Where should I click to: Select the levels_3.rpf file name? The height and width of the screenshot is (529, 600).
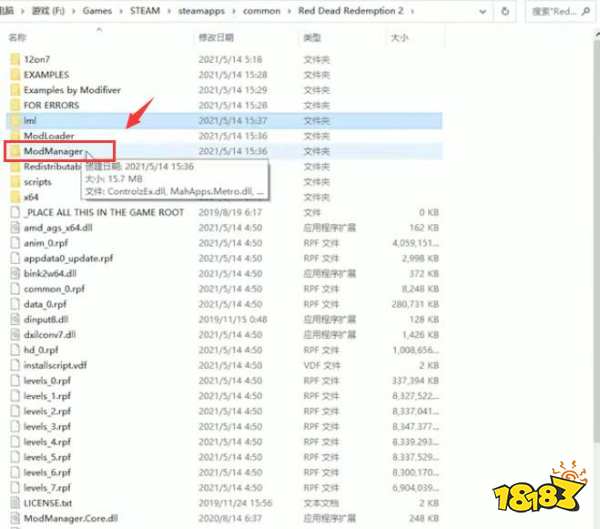(47, 426)
